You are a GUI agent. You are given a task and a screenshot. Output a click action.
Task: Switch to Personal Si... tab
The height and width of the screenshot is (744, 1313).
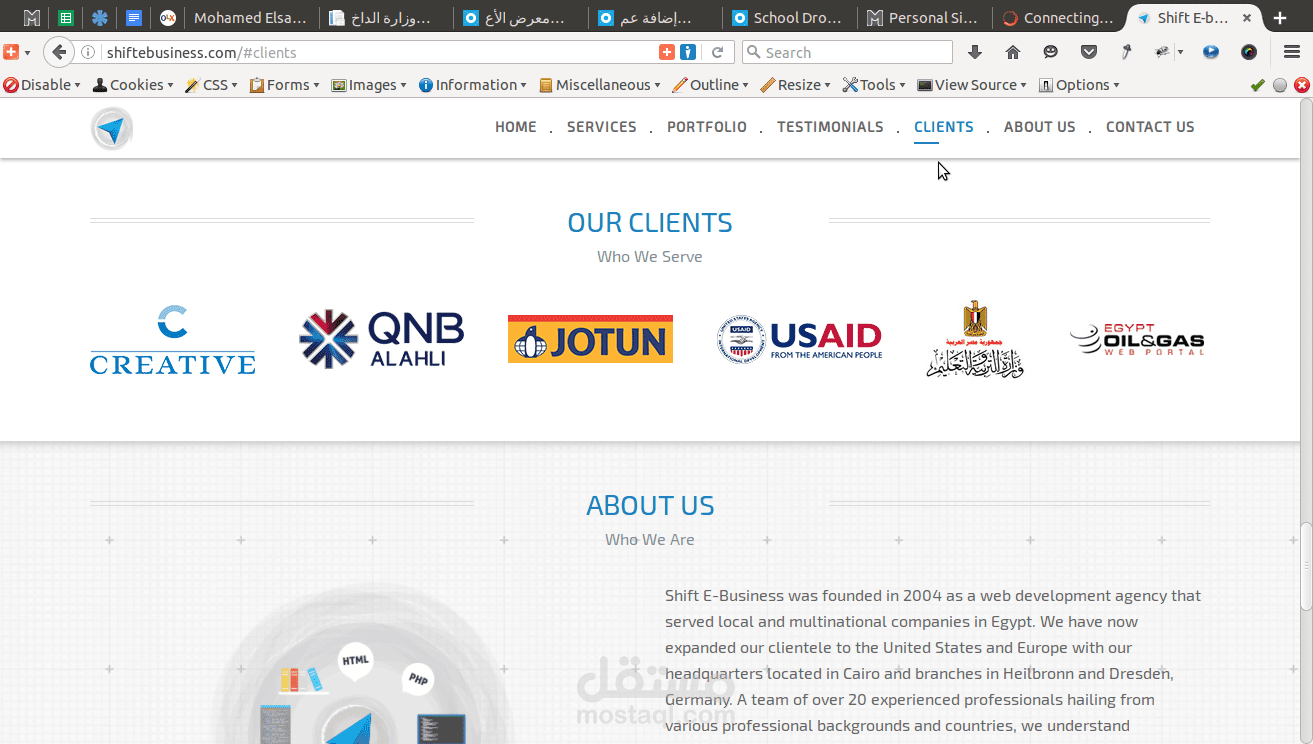(x=922, y=18)
